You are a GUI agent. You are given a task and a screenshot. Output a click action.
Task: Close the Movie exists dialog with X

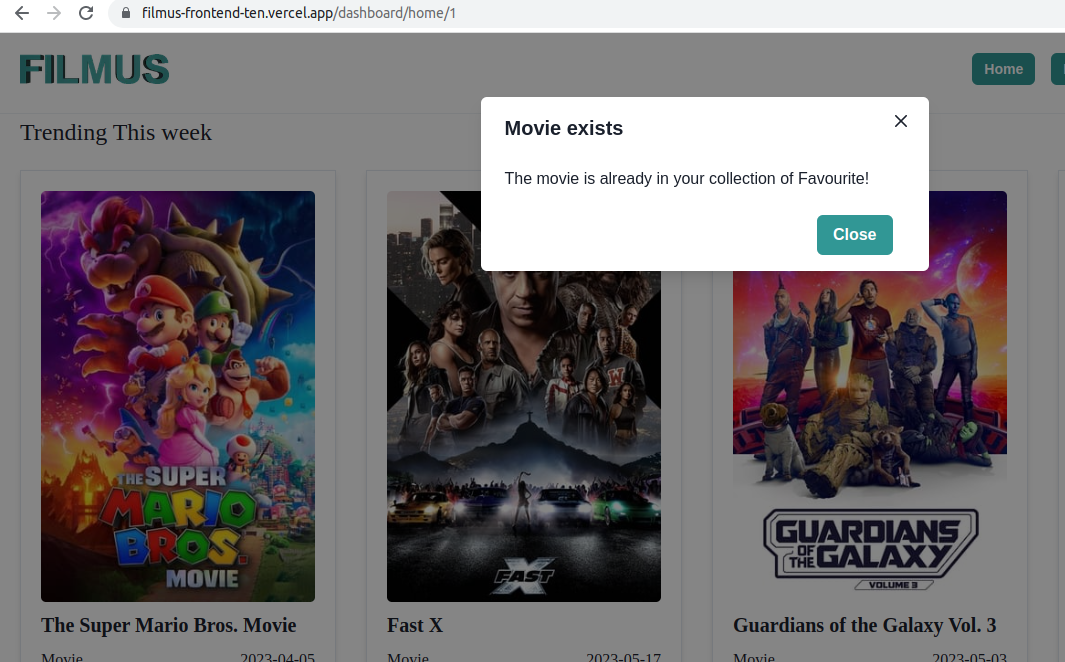[x=901, y=121]
